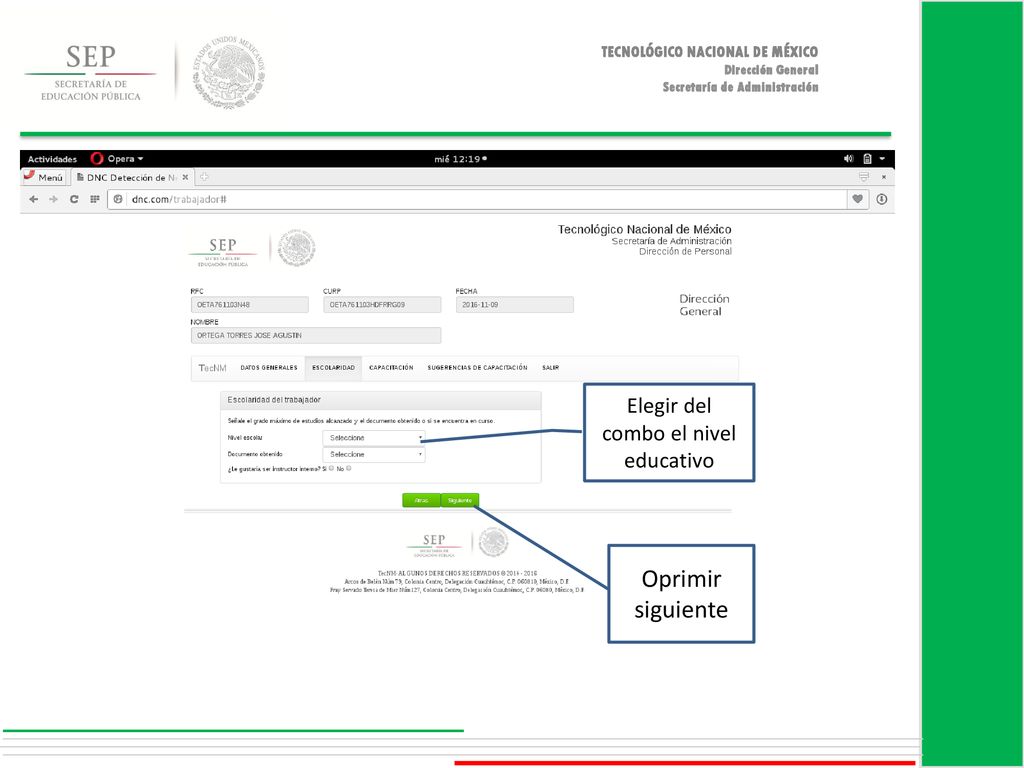Screen dimensions: 1024x768
Task: Open the clock showing mié 12:19
Action: point(460,159)
